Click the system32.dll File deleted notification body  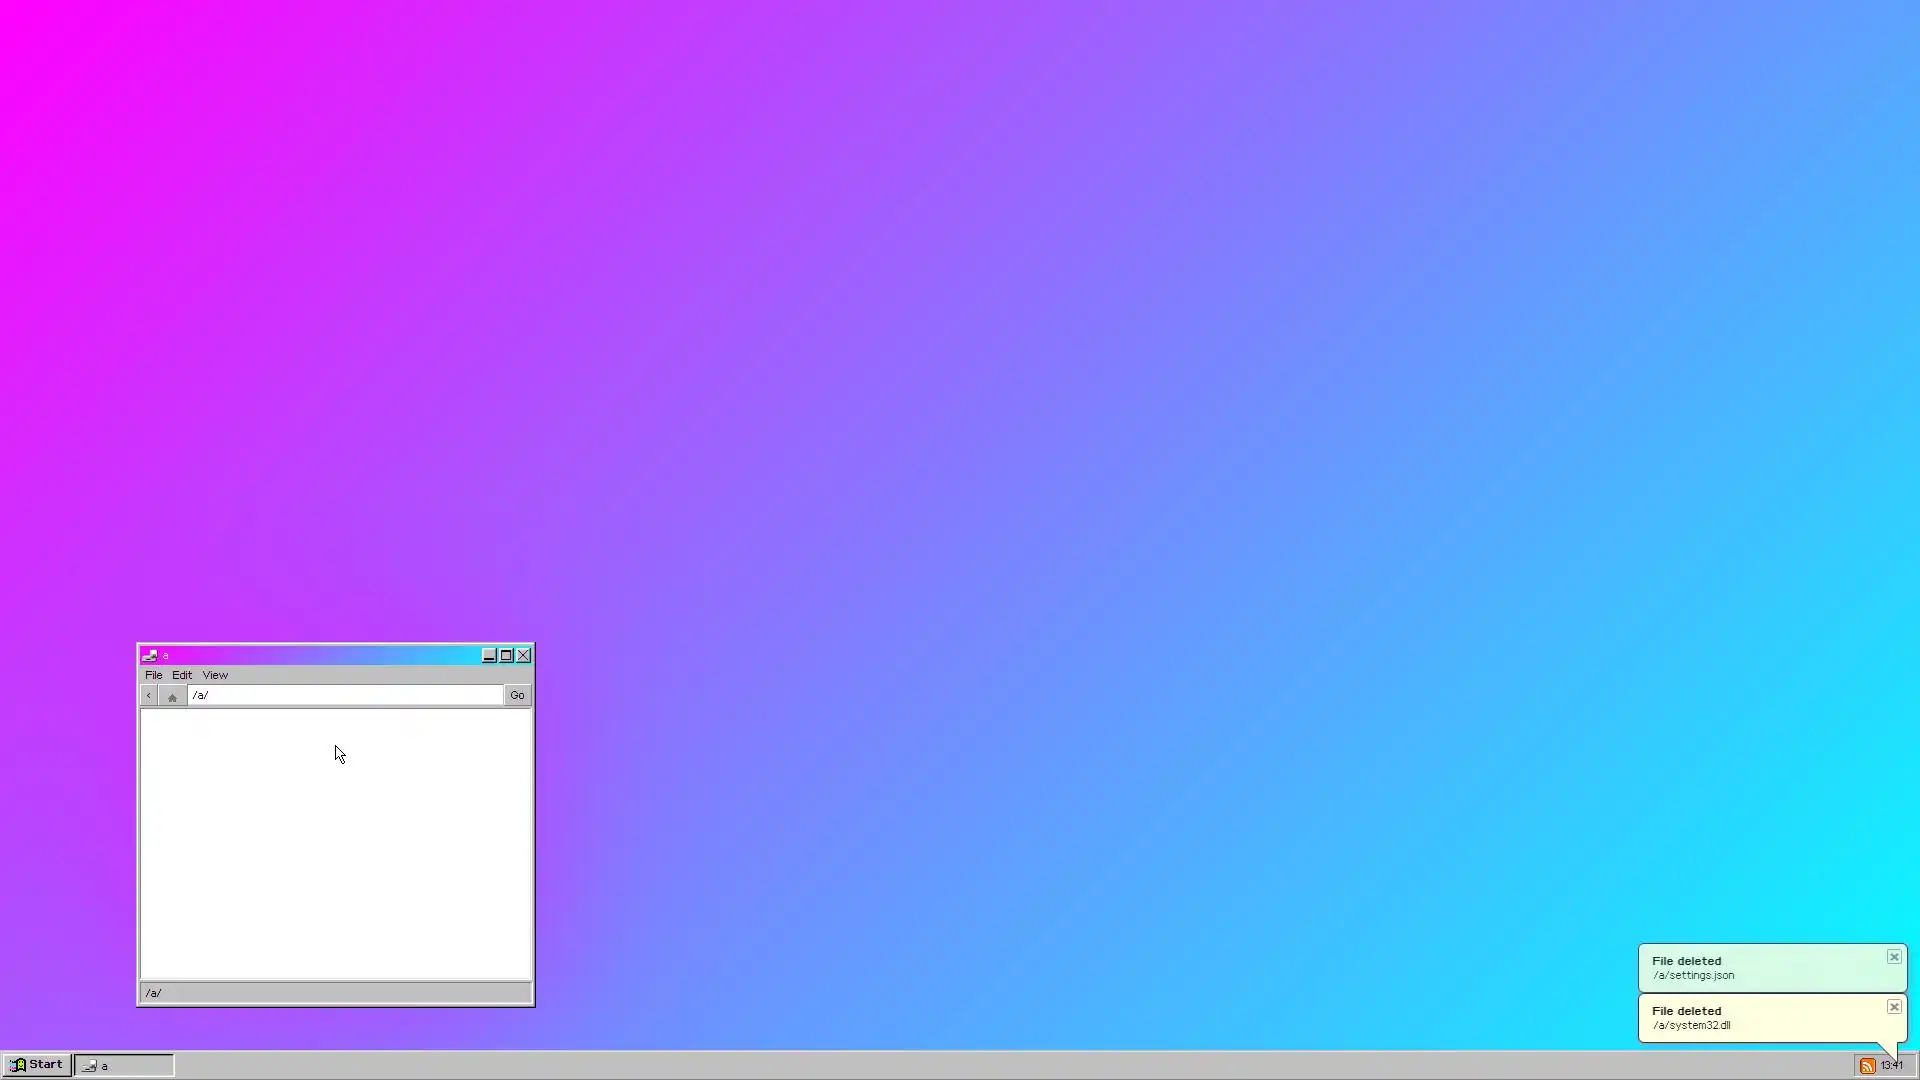click(x=1760, y=1018)
